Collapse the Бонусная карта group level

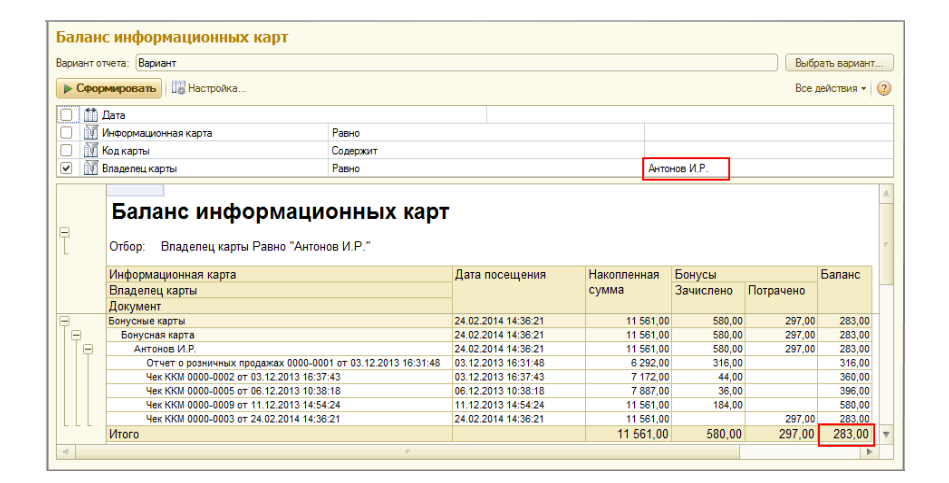[76, 336]
